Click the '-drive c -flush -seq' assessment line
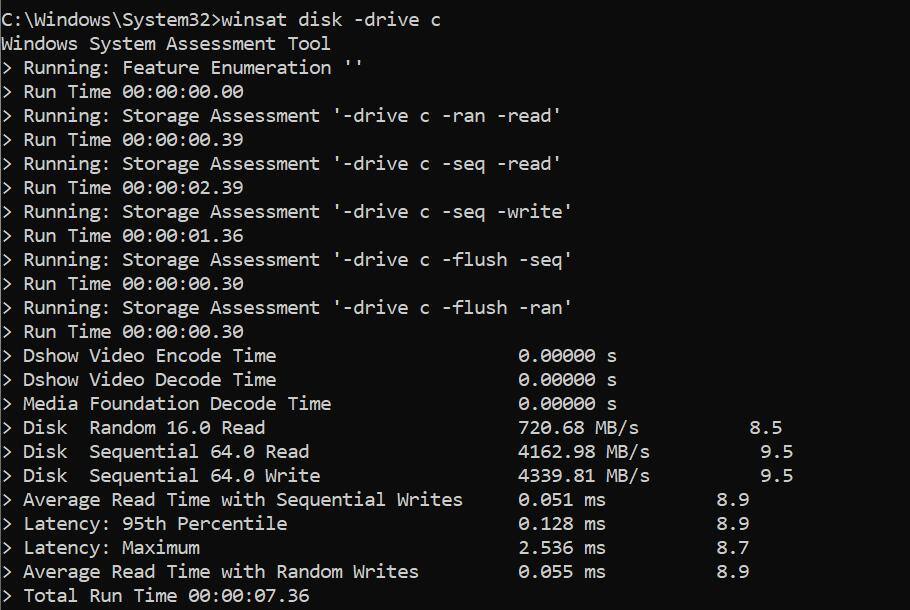 298,259
